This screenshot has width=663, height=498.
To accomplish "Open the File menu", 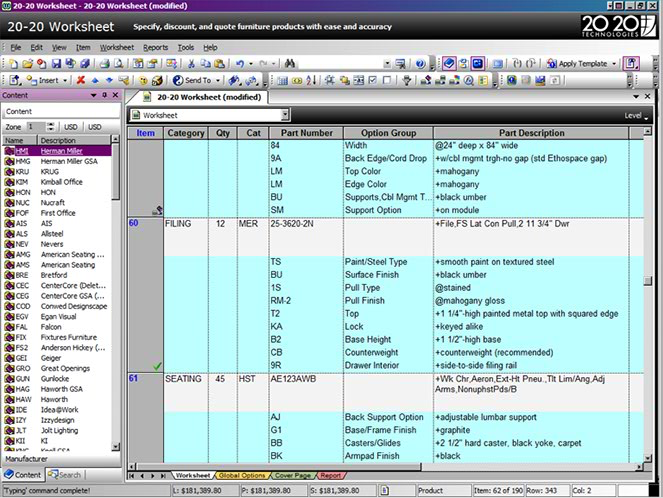I will point(16,47).
